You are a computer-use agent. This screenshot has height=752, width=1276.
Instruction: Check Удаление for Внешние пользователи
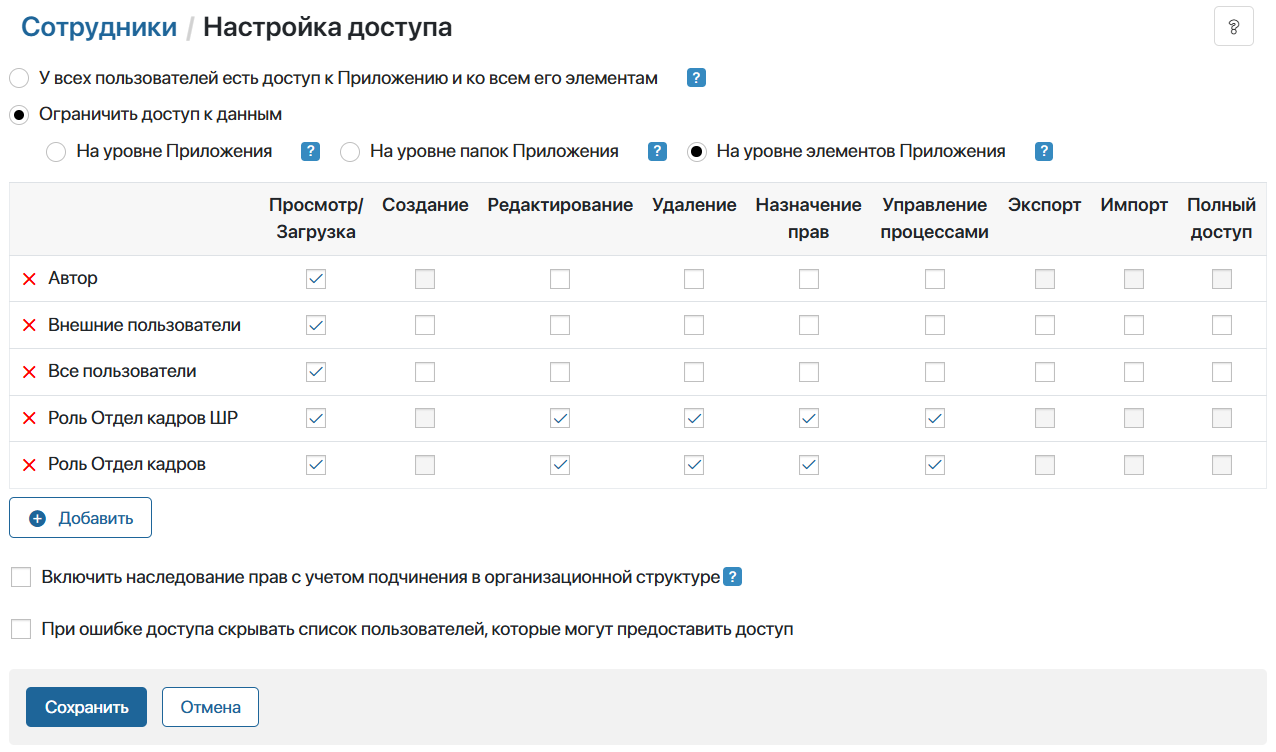click(694, 325)
